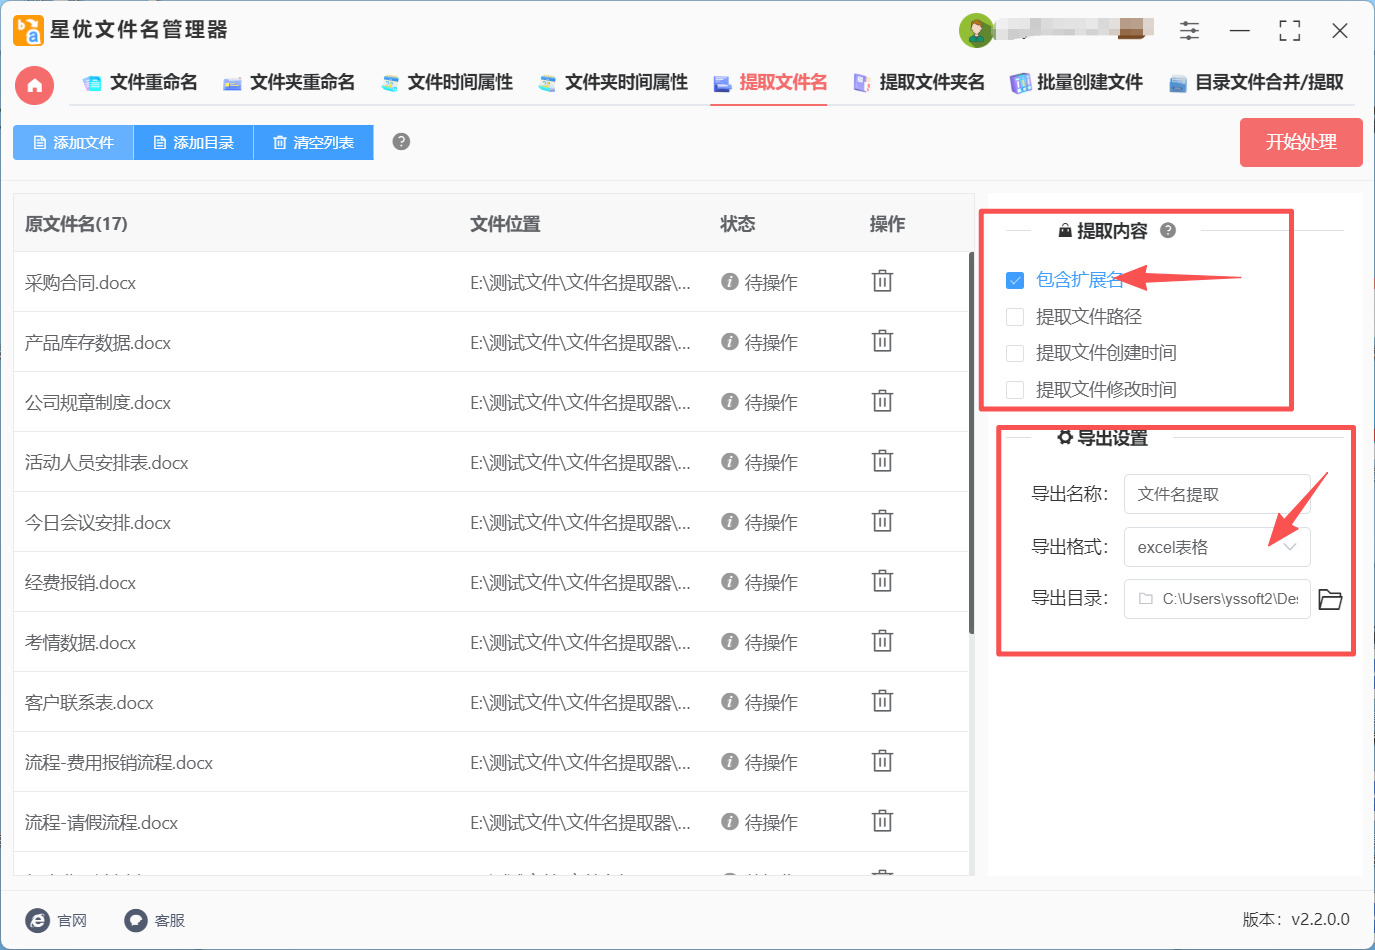Open the 目录文件合并/提取 tab
This screenshot has height=950, width=1375.
[1256, 83]
